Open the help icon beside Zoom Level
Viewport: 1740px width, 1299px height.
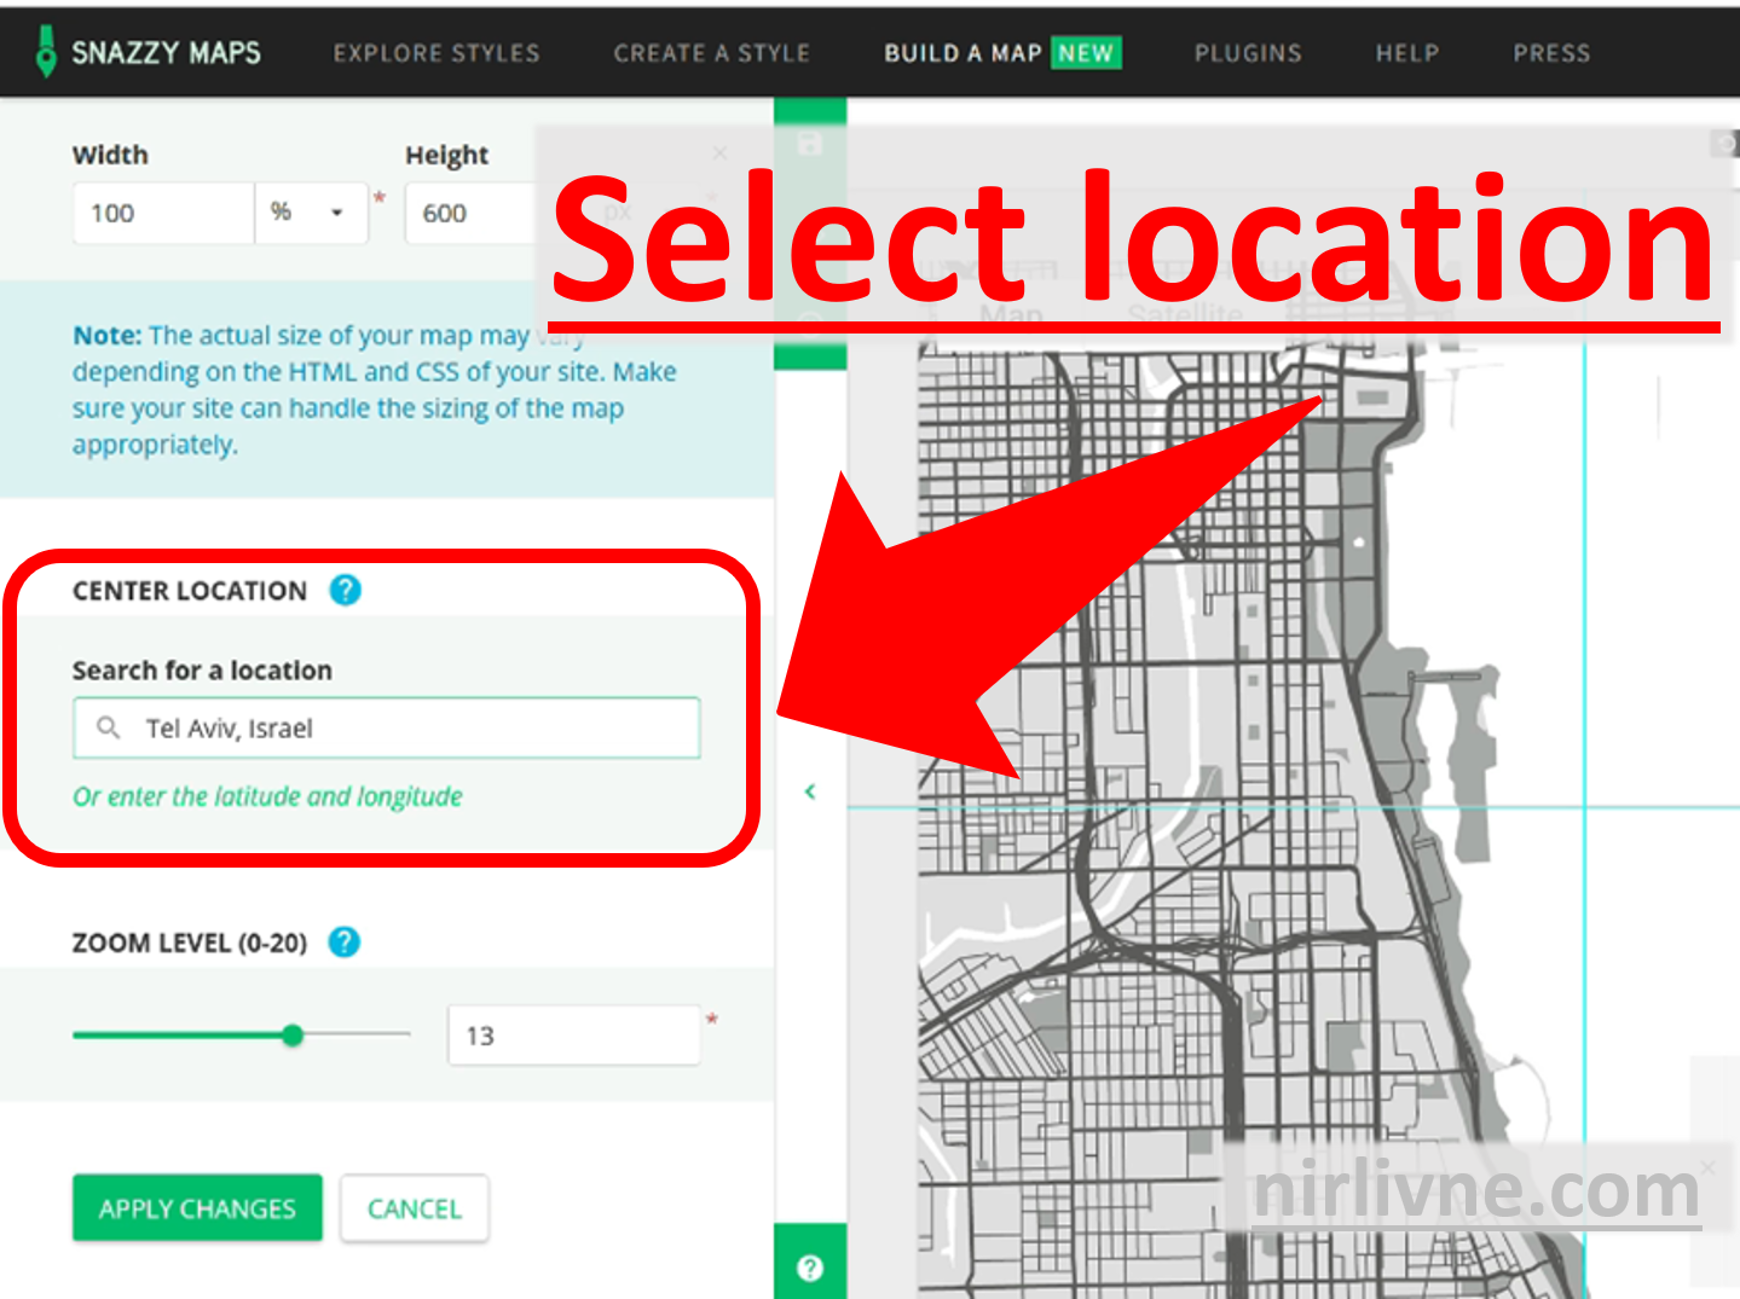click(343, 941)
